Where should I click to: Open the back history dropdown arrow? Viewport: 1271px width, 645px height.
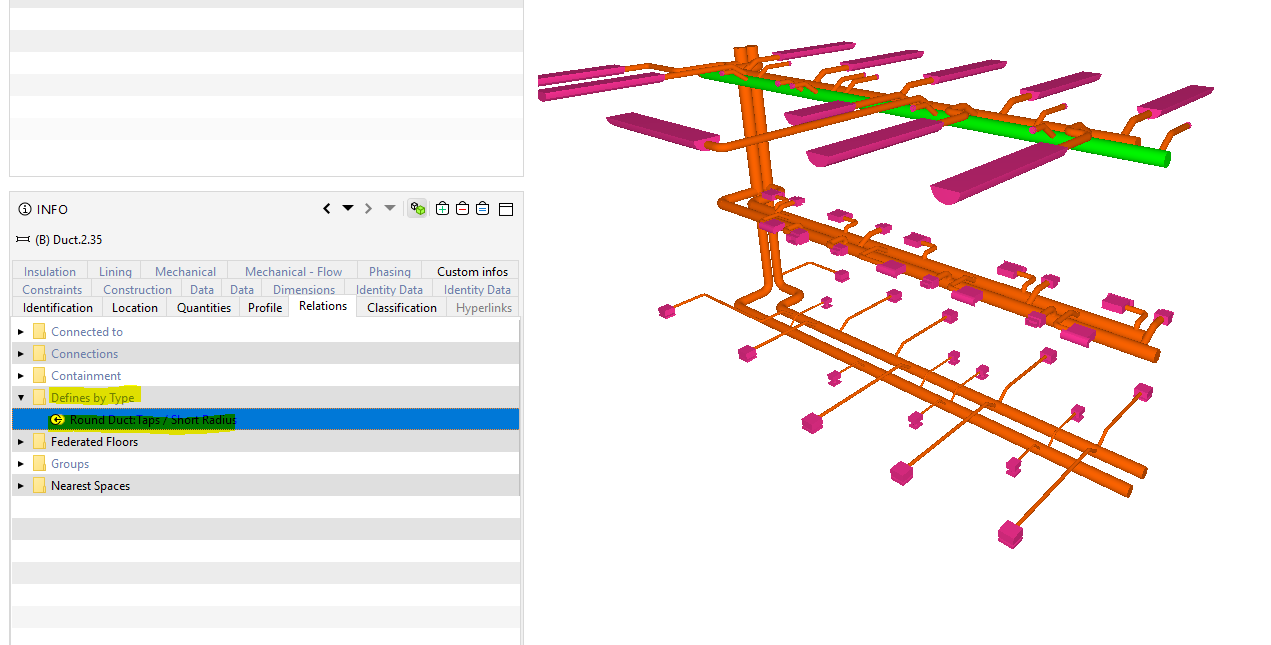(348, 209)
